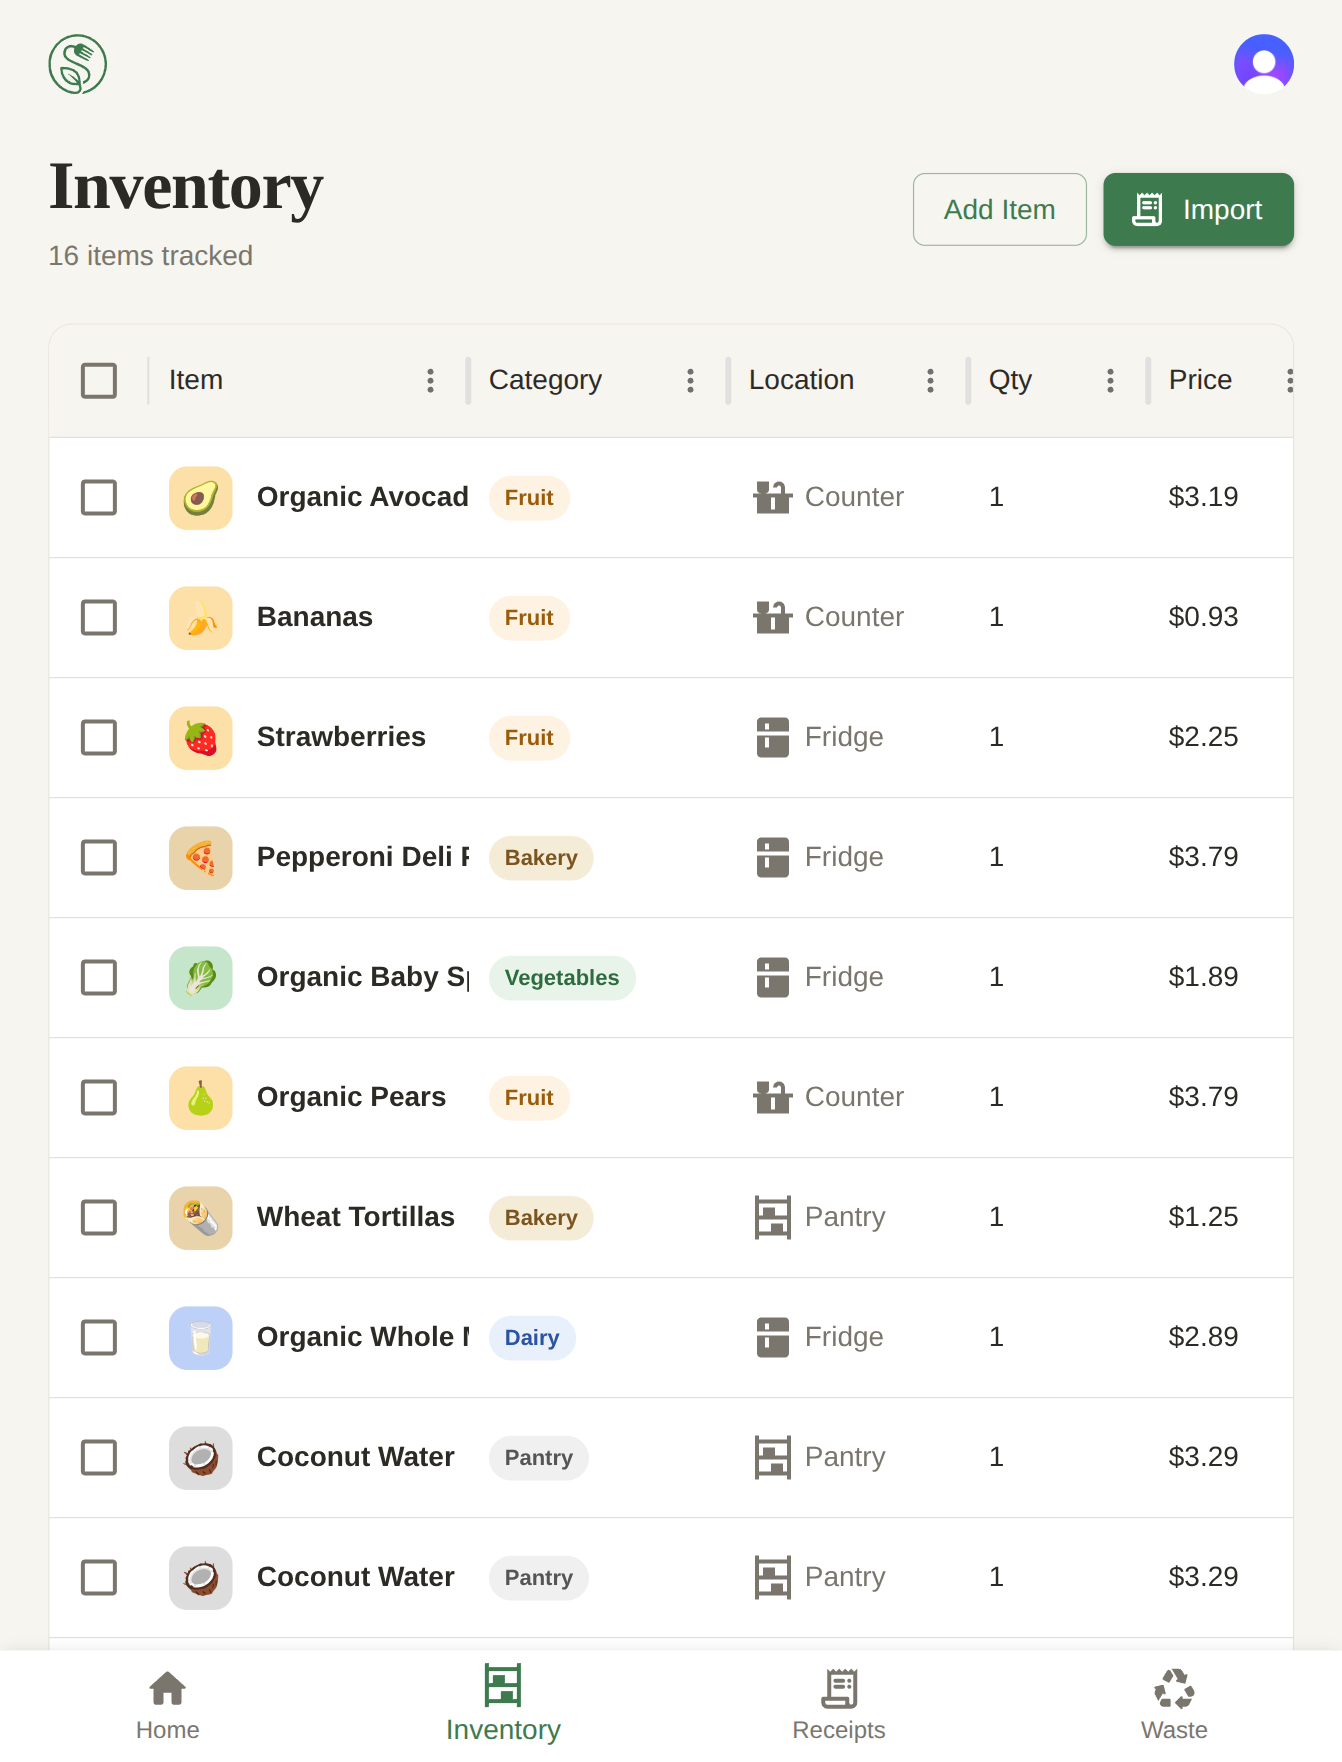1342x1762 pixels.
Task: Click the Location column header
Action: (801, 380)
